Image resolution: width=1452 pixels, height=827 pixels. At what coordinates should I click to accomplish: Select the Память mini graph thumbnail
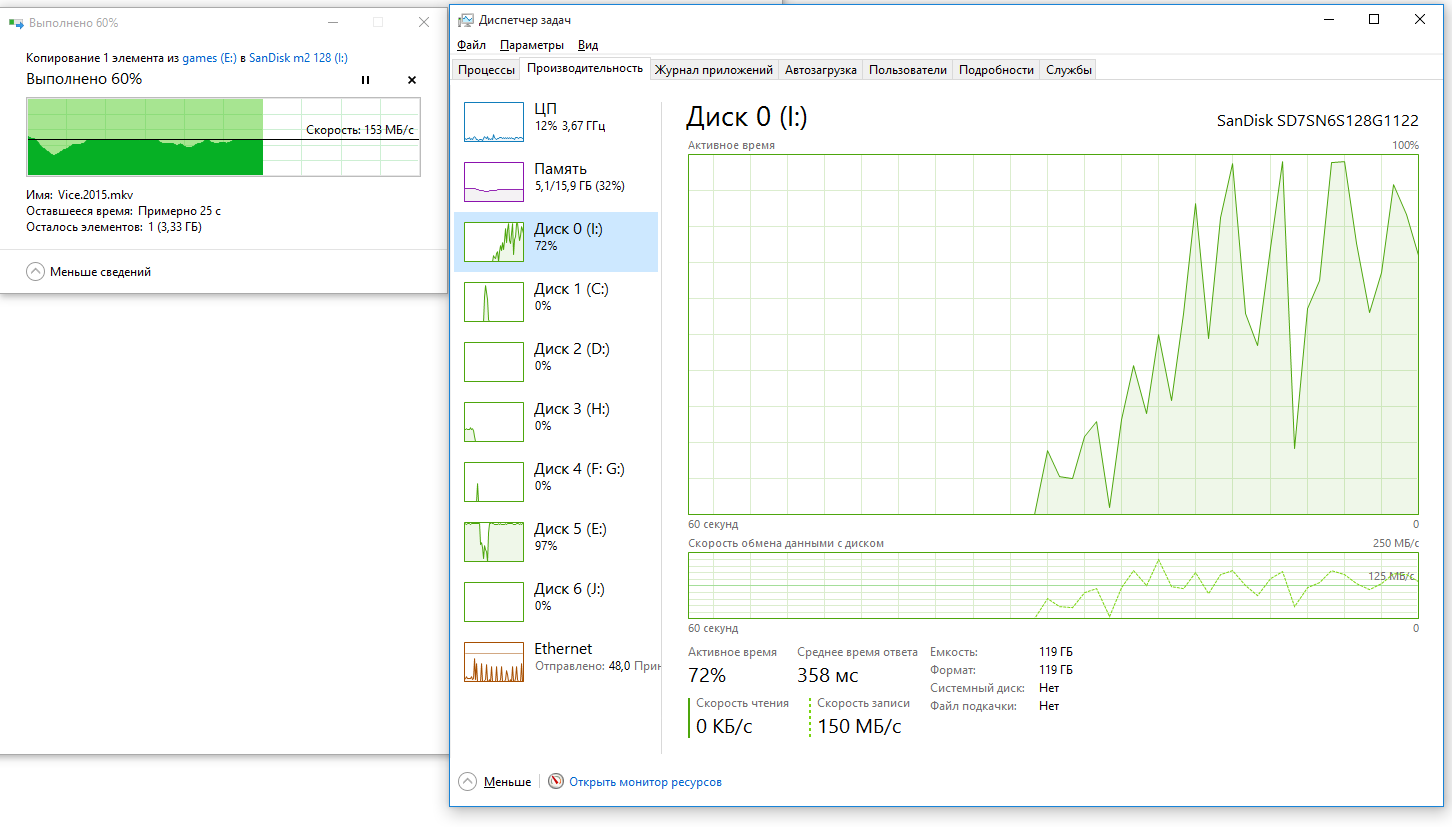point(494,182)
